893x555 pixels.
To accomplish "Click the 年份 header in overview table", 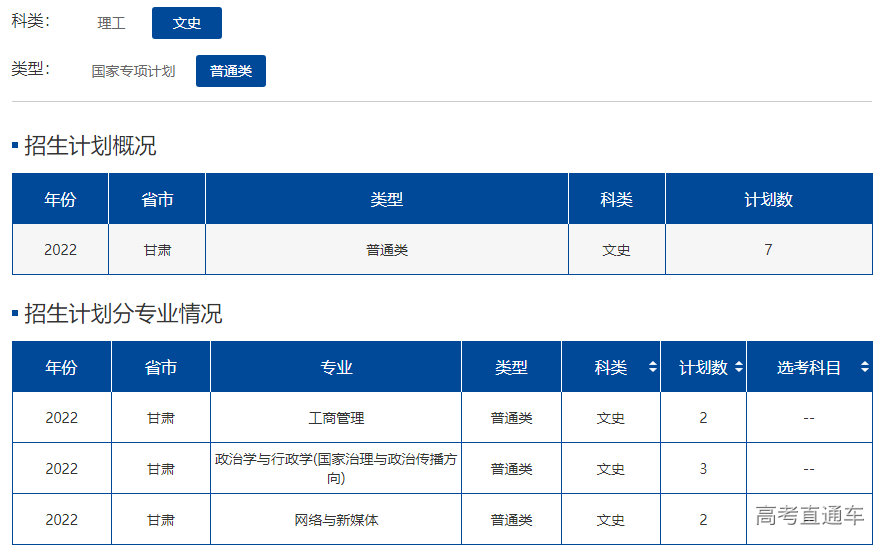I will (60, 199).
